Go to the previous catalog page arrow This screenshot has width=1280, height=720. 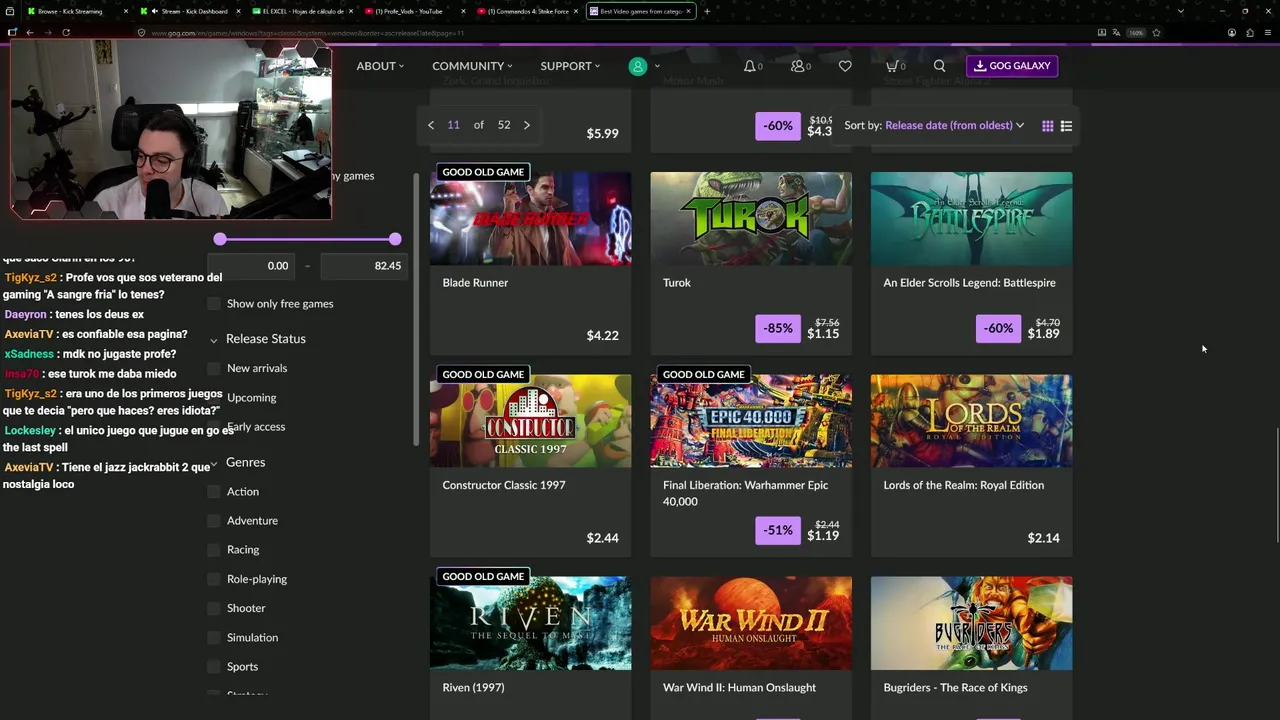tap(431, 125)
